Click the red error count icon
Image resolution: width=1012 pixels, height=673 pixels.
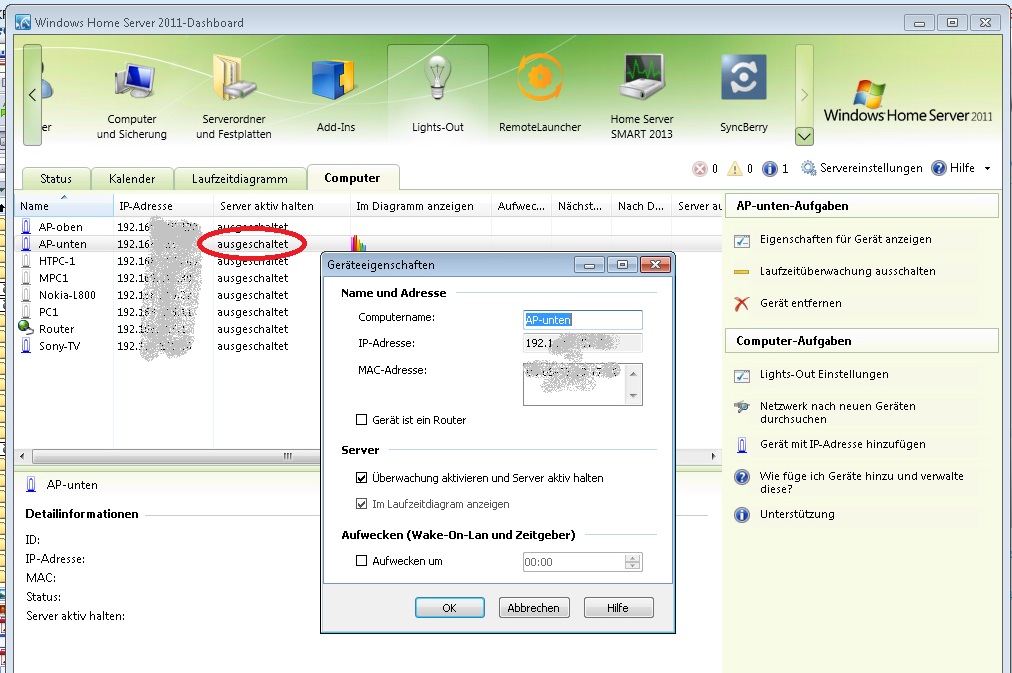700,169
